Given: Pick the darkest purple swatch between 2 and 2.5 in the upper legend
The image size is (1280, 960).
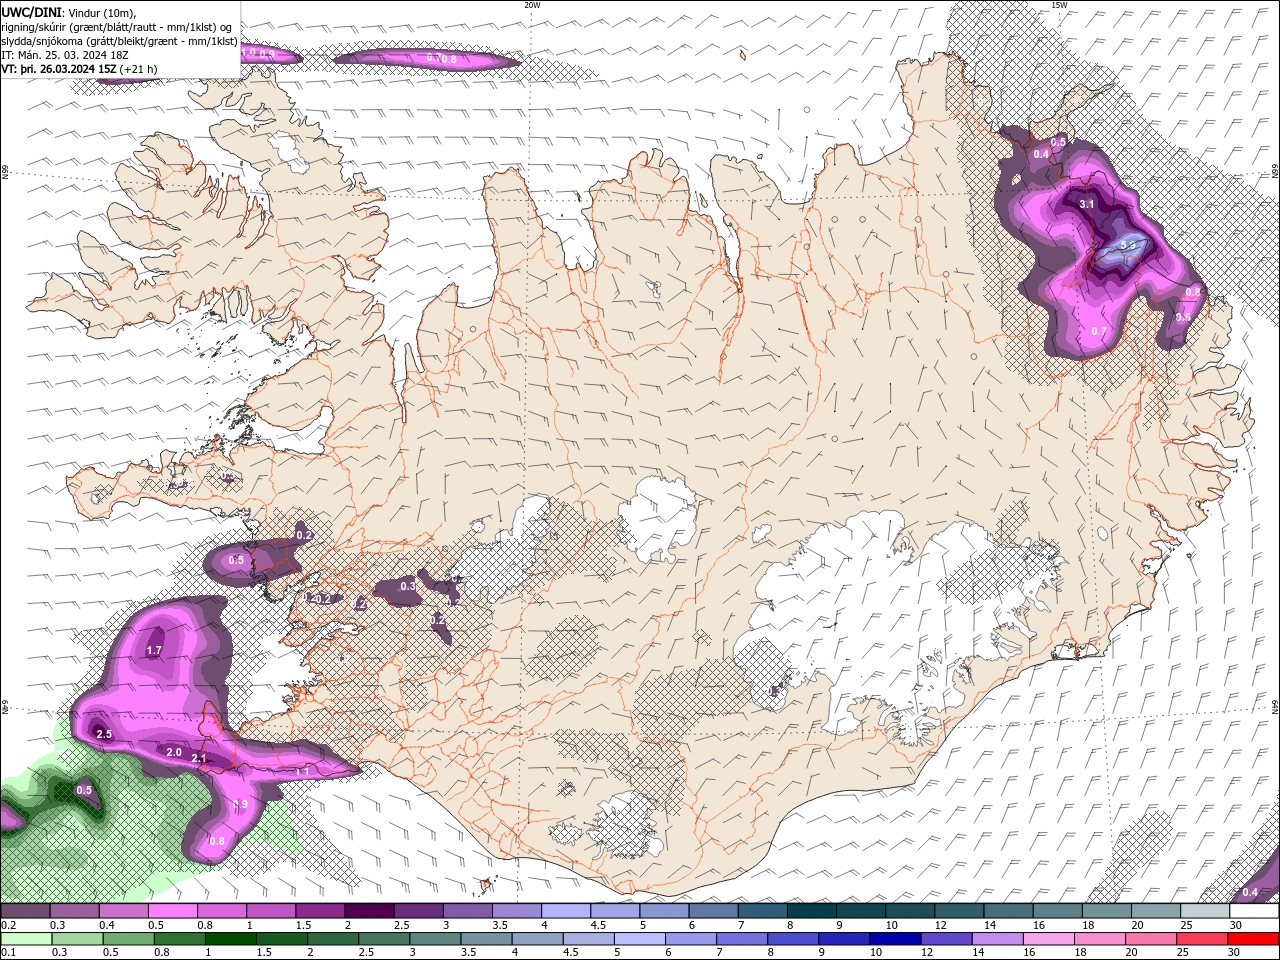Looking at the screenshot, I should (368, 911).
